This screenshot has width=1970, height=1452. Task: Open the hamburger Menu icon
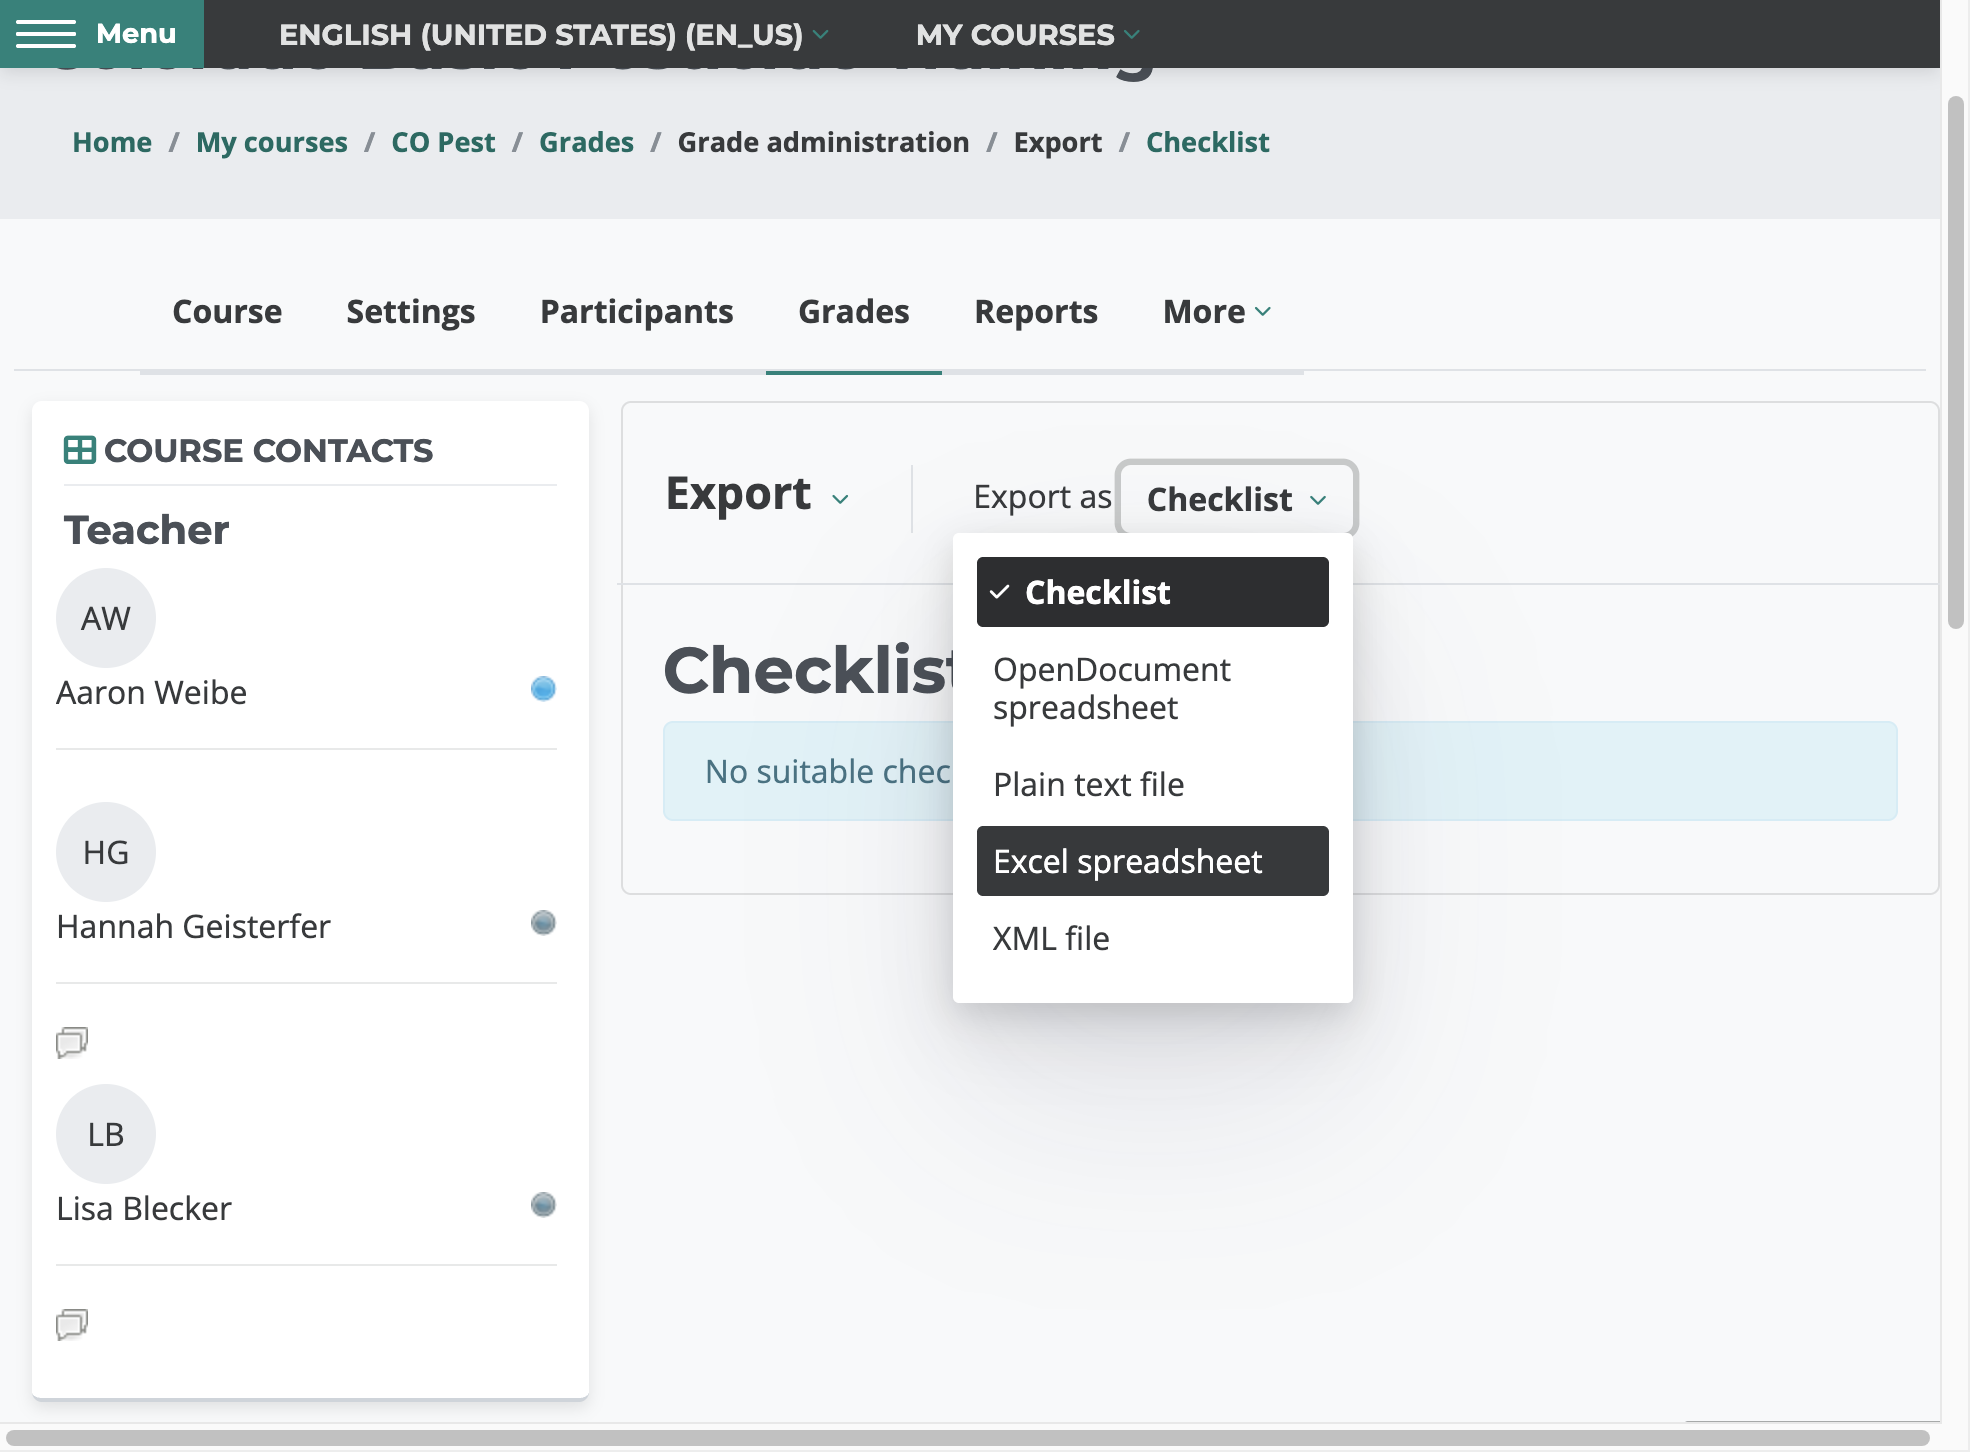[x=46, y=34]
